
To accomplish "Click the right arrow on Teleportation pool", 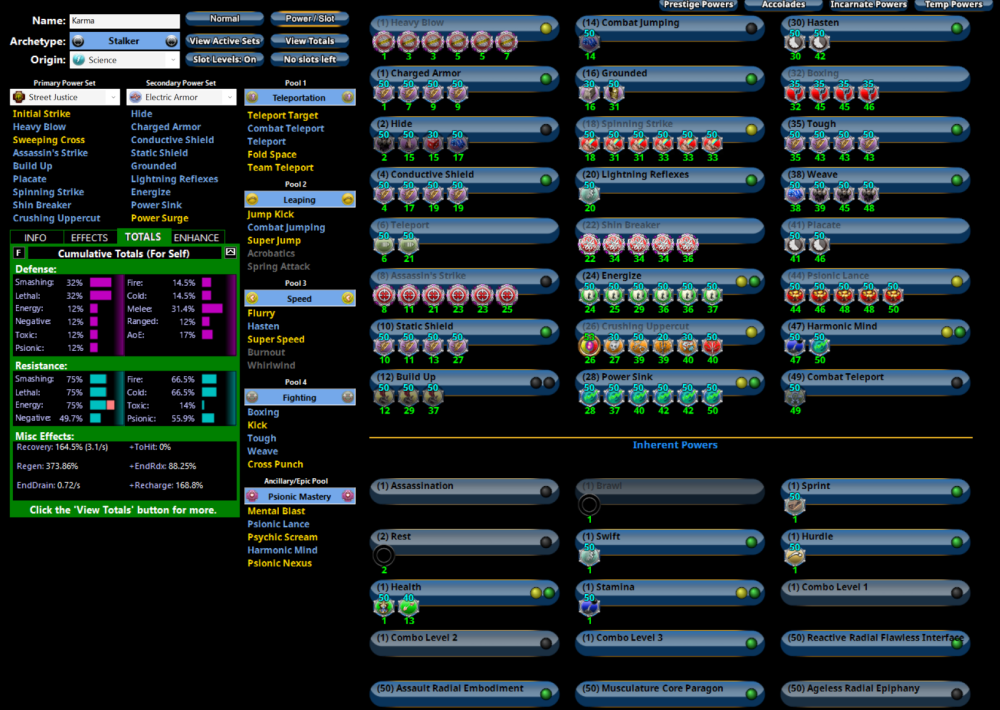I will (348, 98).
